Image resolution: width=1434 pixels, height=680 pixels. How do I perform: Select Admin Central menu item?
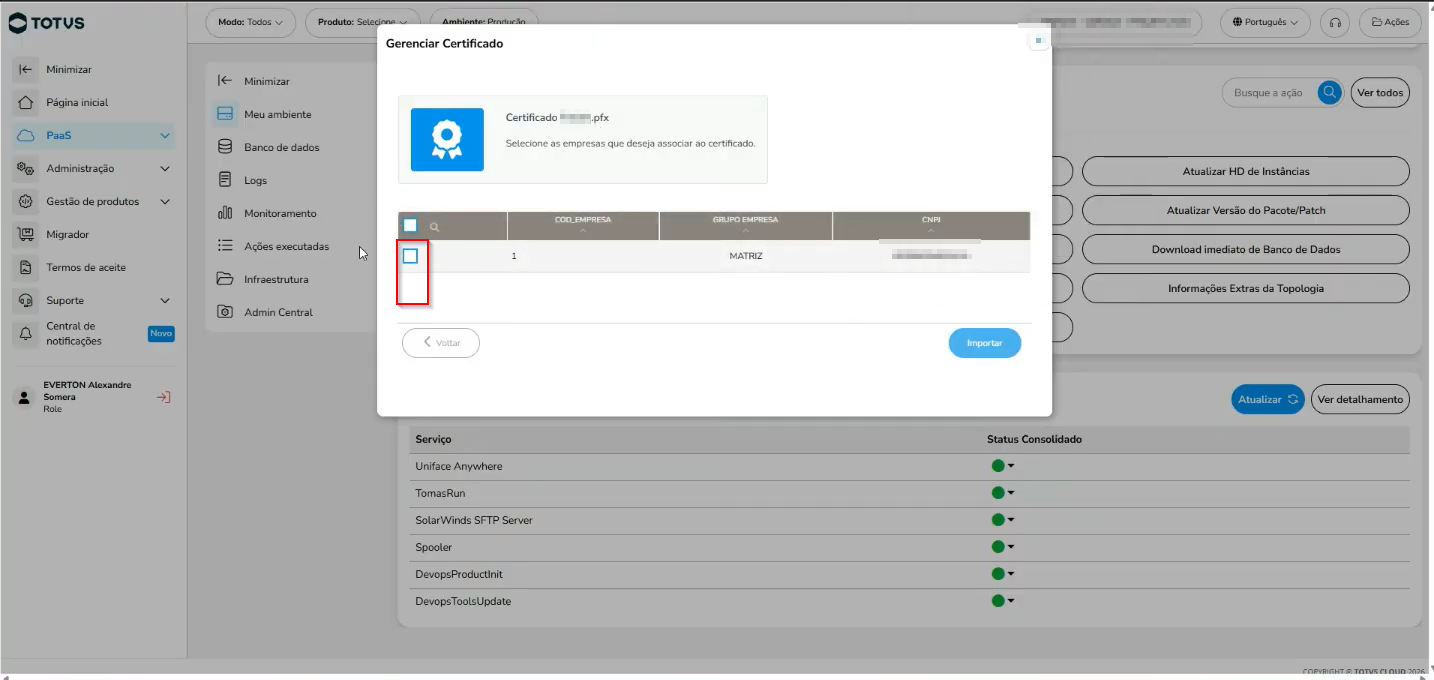278,312
